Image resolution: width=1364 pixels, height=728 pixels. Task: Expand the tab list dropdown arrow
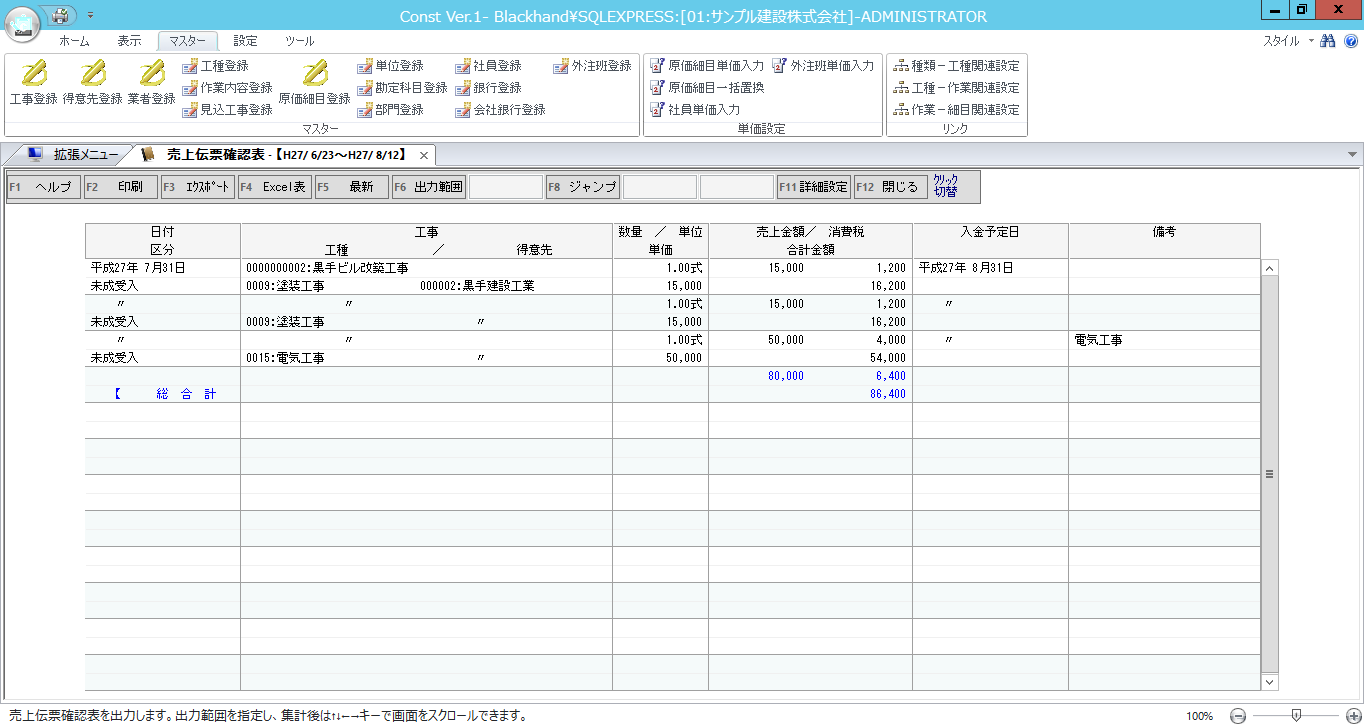(x=1352, y=155)
